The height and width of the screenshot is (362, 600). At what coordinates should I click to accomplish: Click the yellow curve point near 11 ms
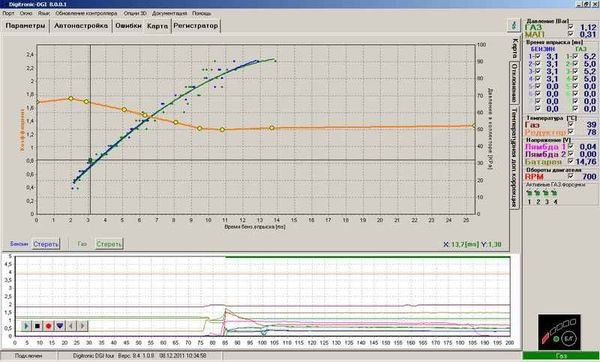[x=222, y=130]
